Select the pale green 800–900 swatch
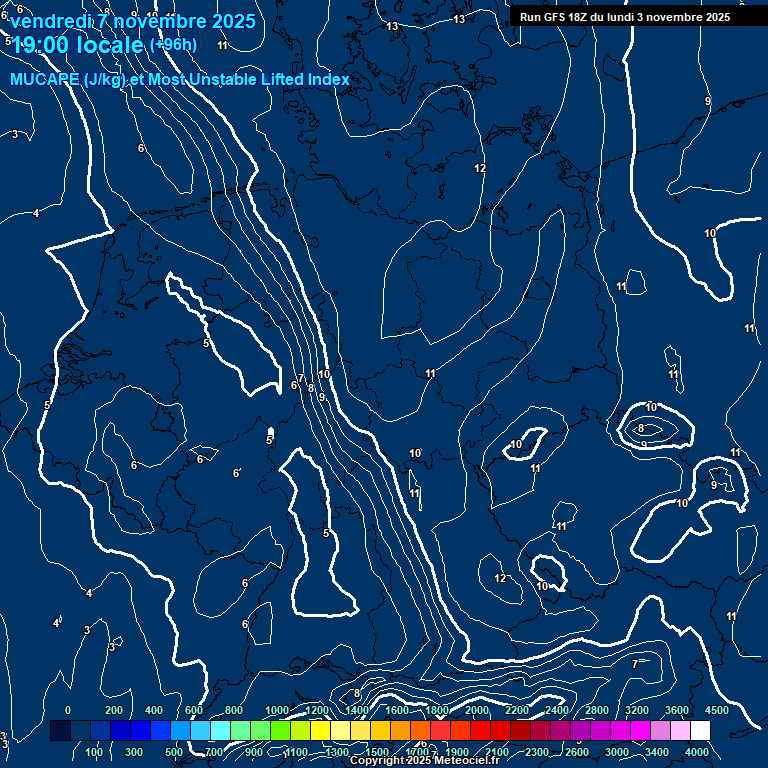Screen dimensions: 768x768 point(240,730)
